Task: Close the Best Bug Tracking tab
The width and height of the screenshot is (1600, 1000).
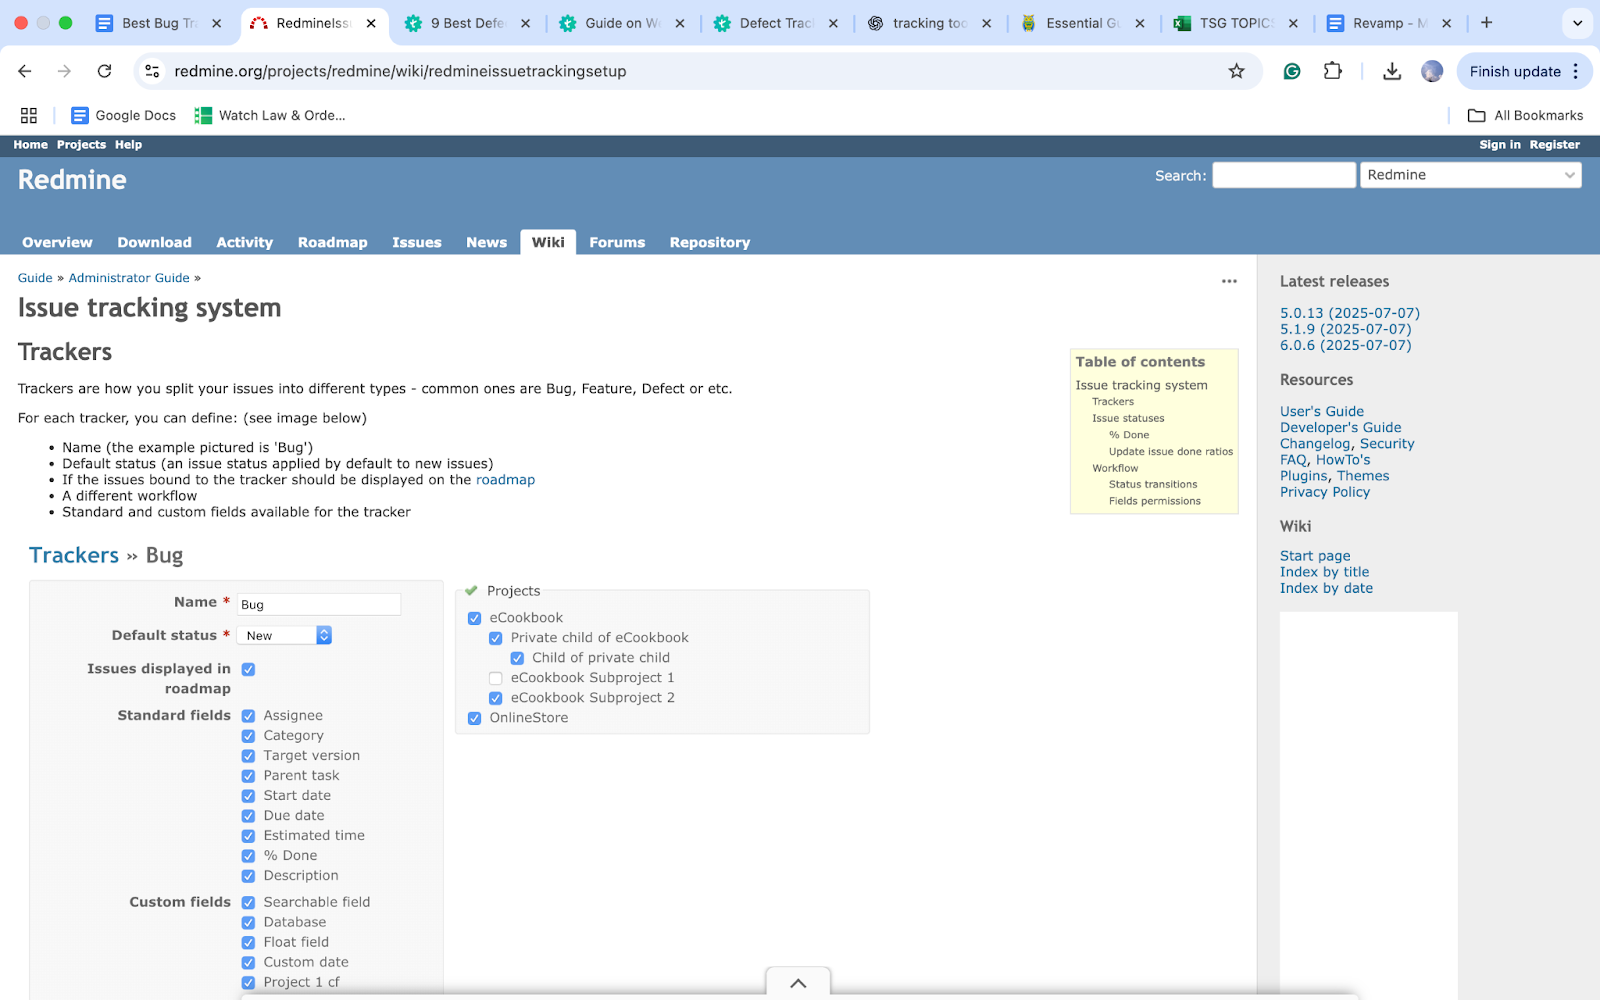Action: coord(216,23)
